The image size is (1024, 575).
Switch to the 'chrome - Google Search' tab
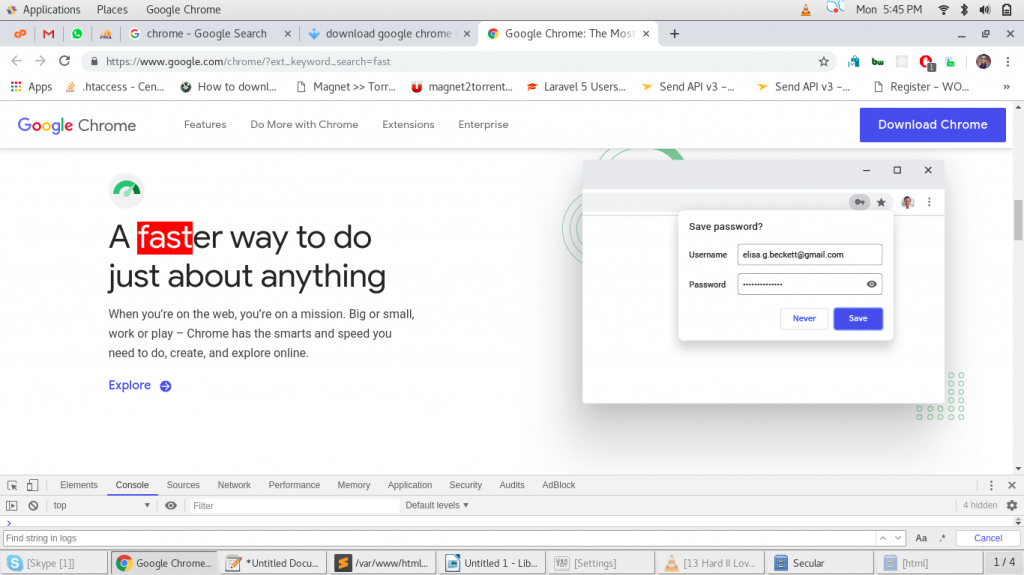(x=206, y=33)
